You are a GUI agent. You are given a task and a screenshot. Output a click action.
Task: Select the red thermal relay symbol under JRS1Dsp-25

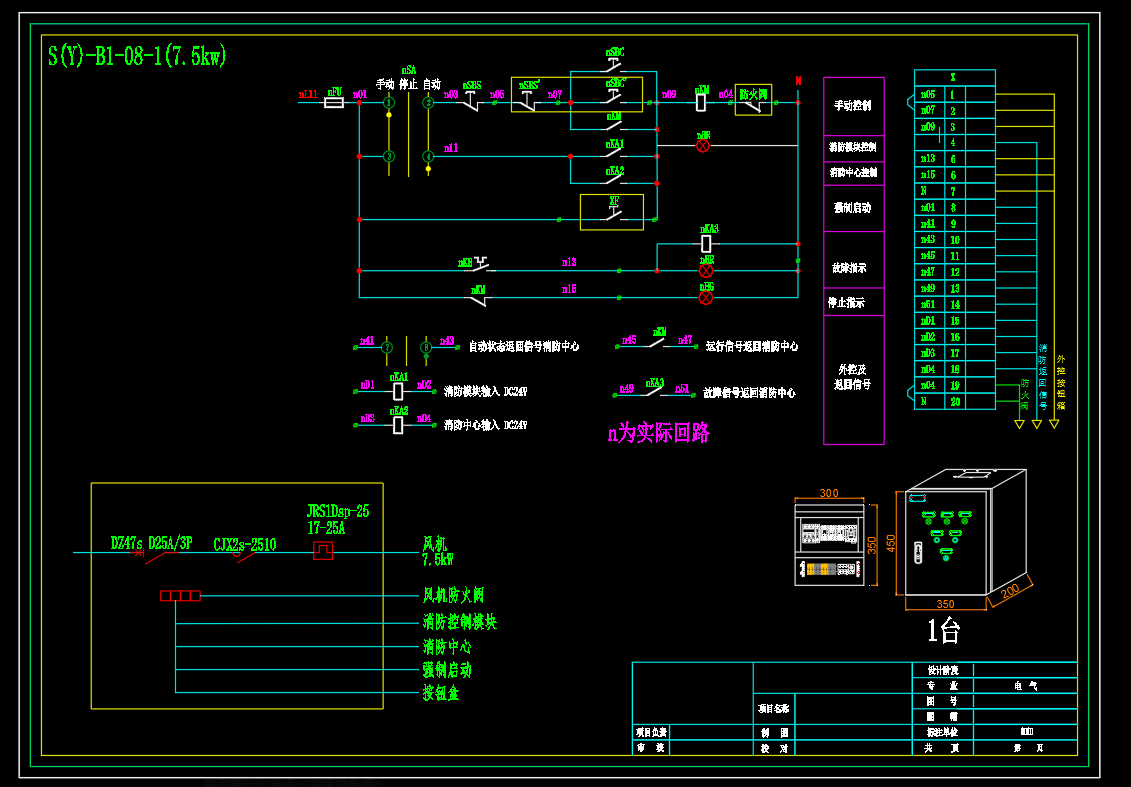(323, 551)
